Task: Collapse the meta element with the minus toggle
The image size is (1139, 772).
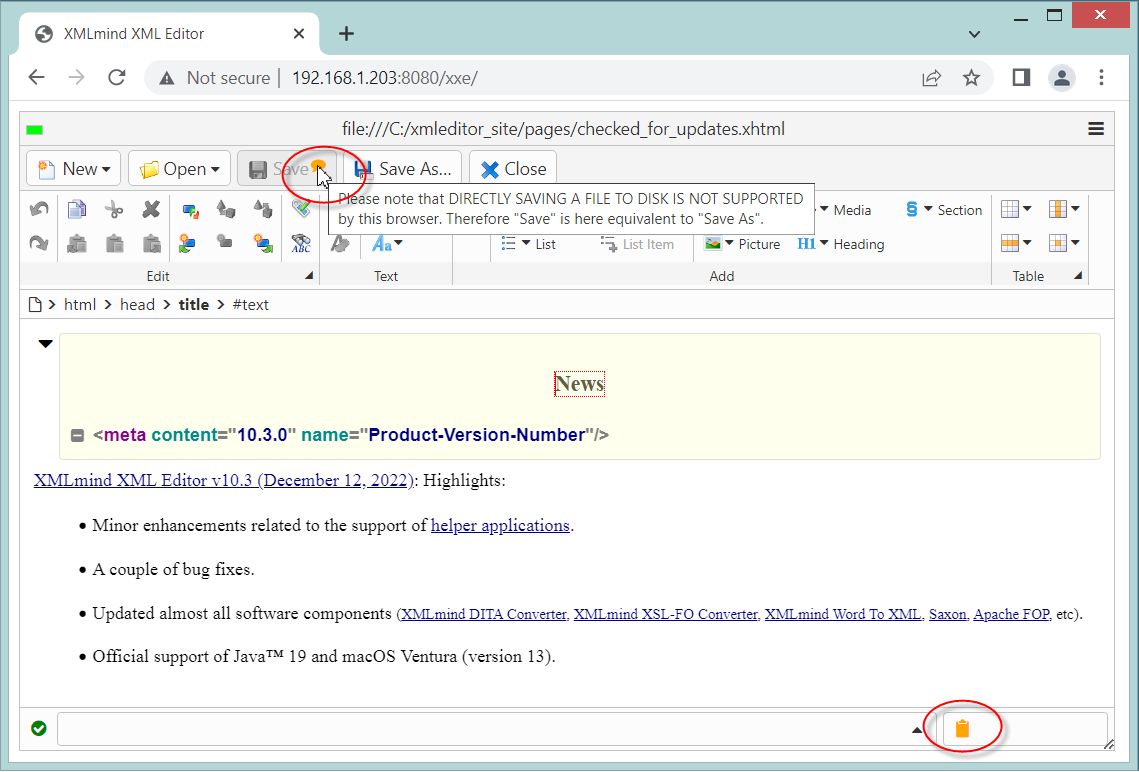Action: (x=77, y=436)
